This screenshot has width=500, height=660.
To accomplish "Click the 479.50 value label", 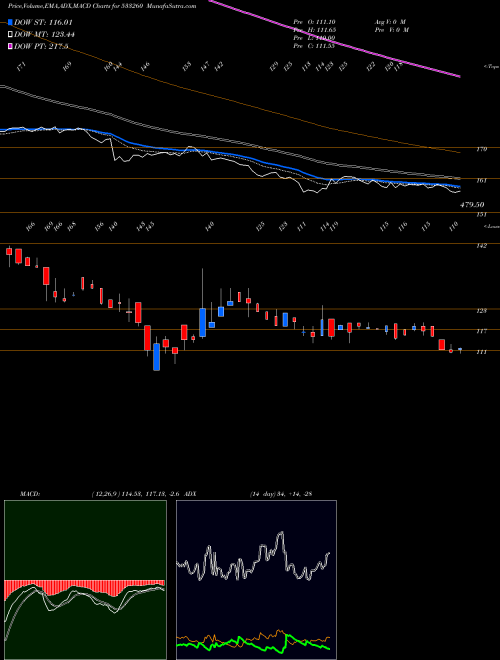I will pos(472,205).
